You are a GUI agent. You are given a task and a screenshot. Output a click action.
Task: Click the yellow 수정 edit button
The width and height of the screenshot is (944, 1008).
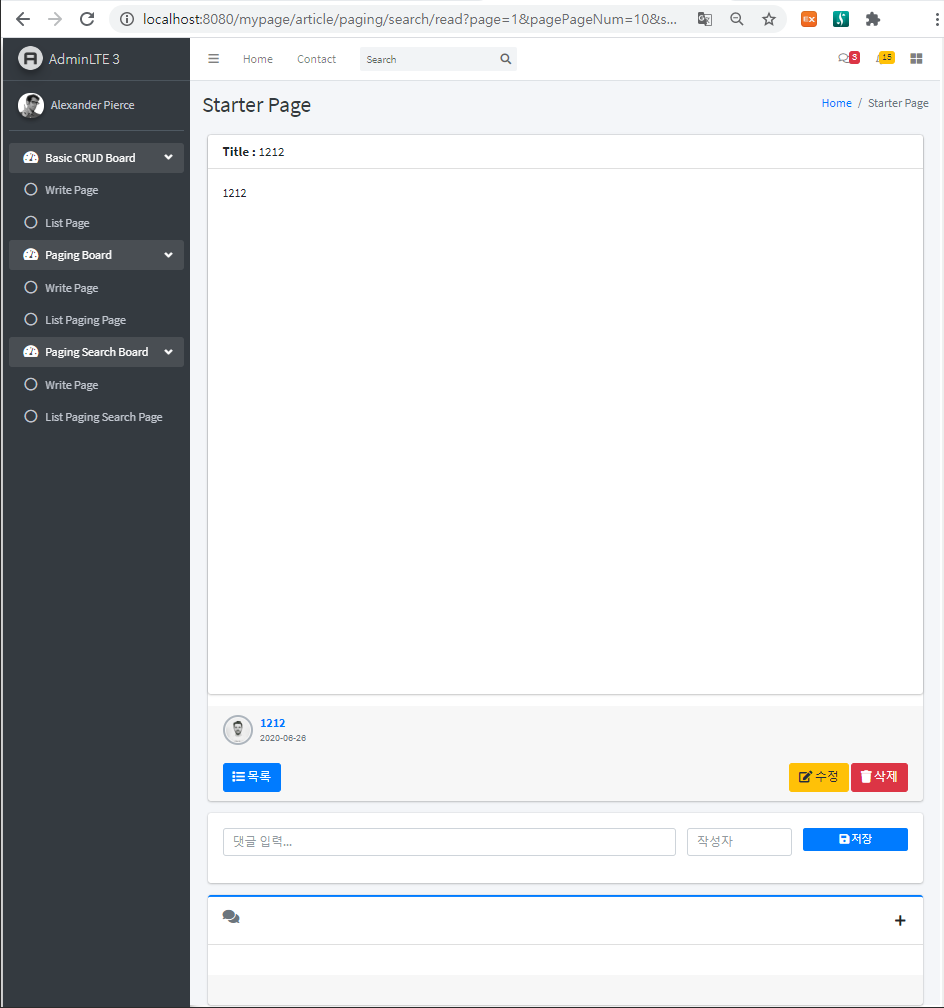click(x=819, y=777)
